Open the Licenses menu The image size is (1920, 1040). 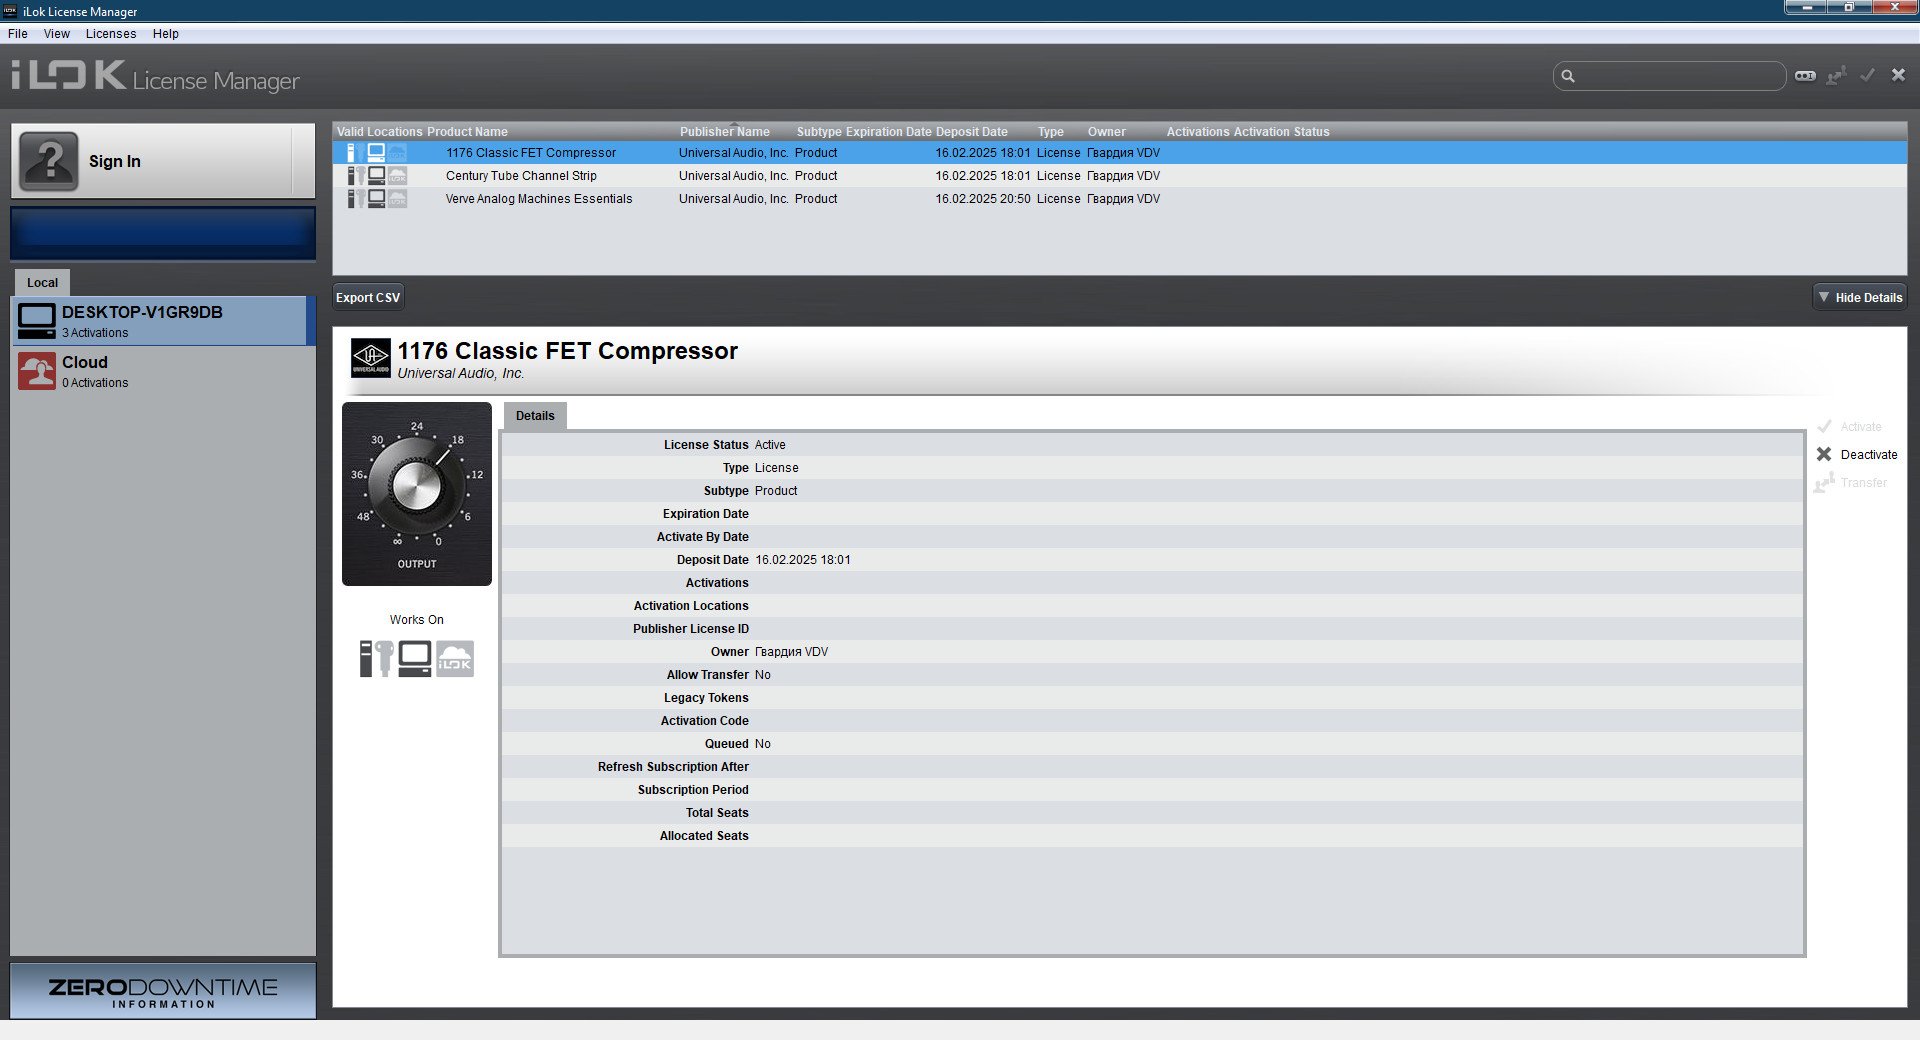[111, 34]
